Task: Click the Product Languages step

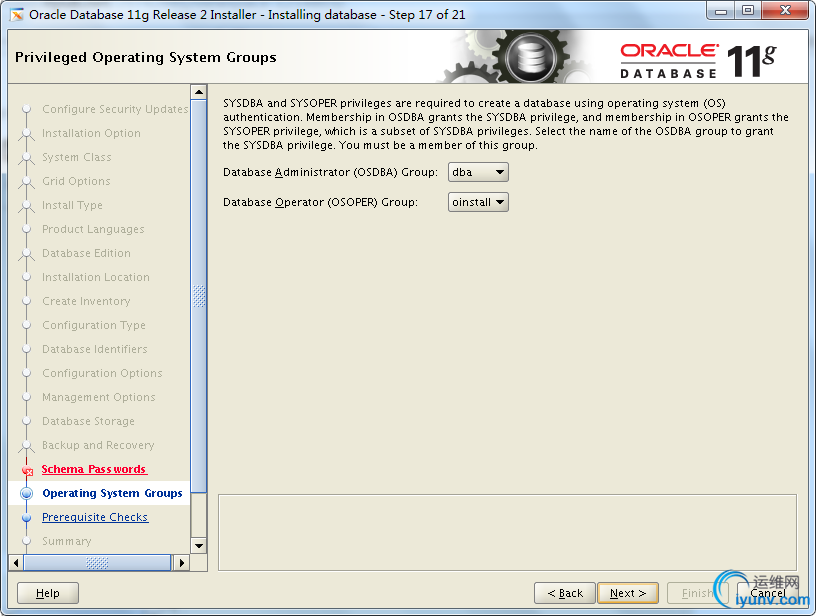Action: point(93,229)
